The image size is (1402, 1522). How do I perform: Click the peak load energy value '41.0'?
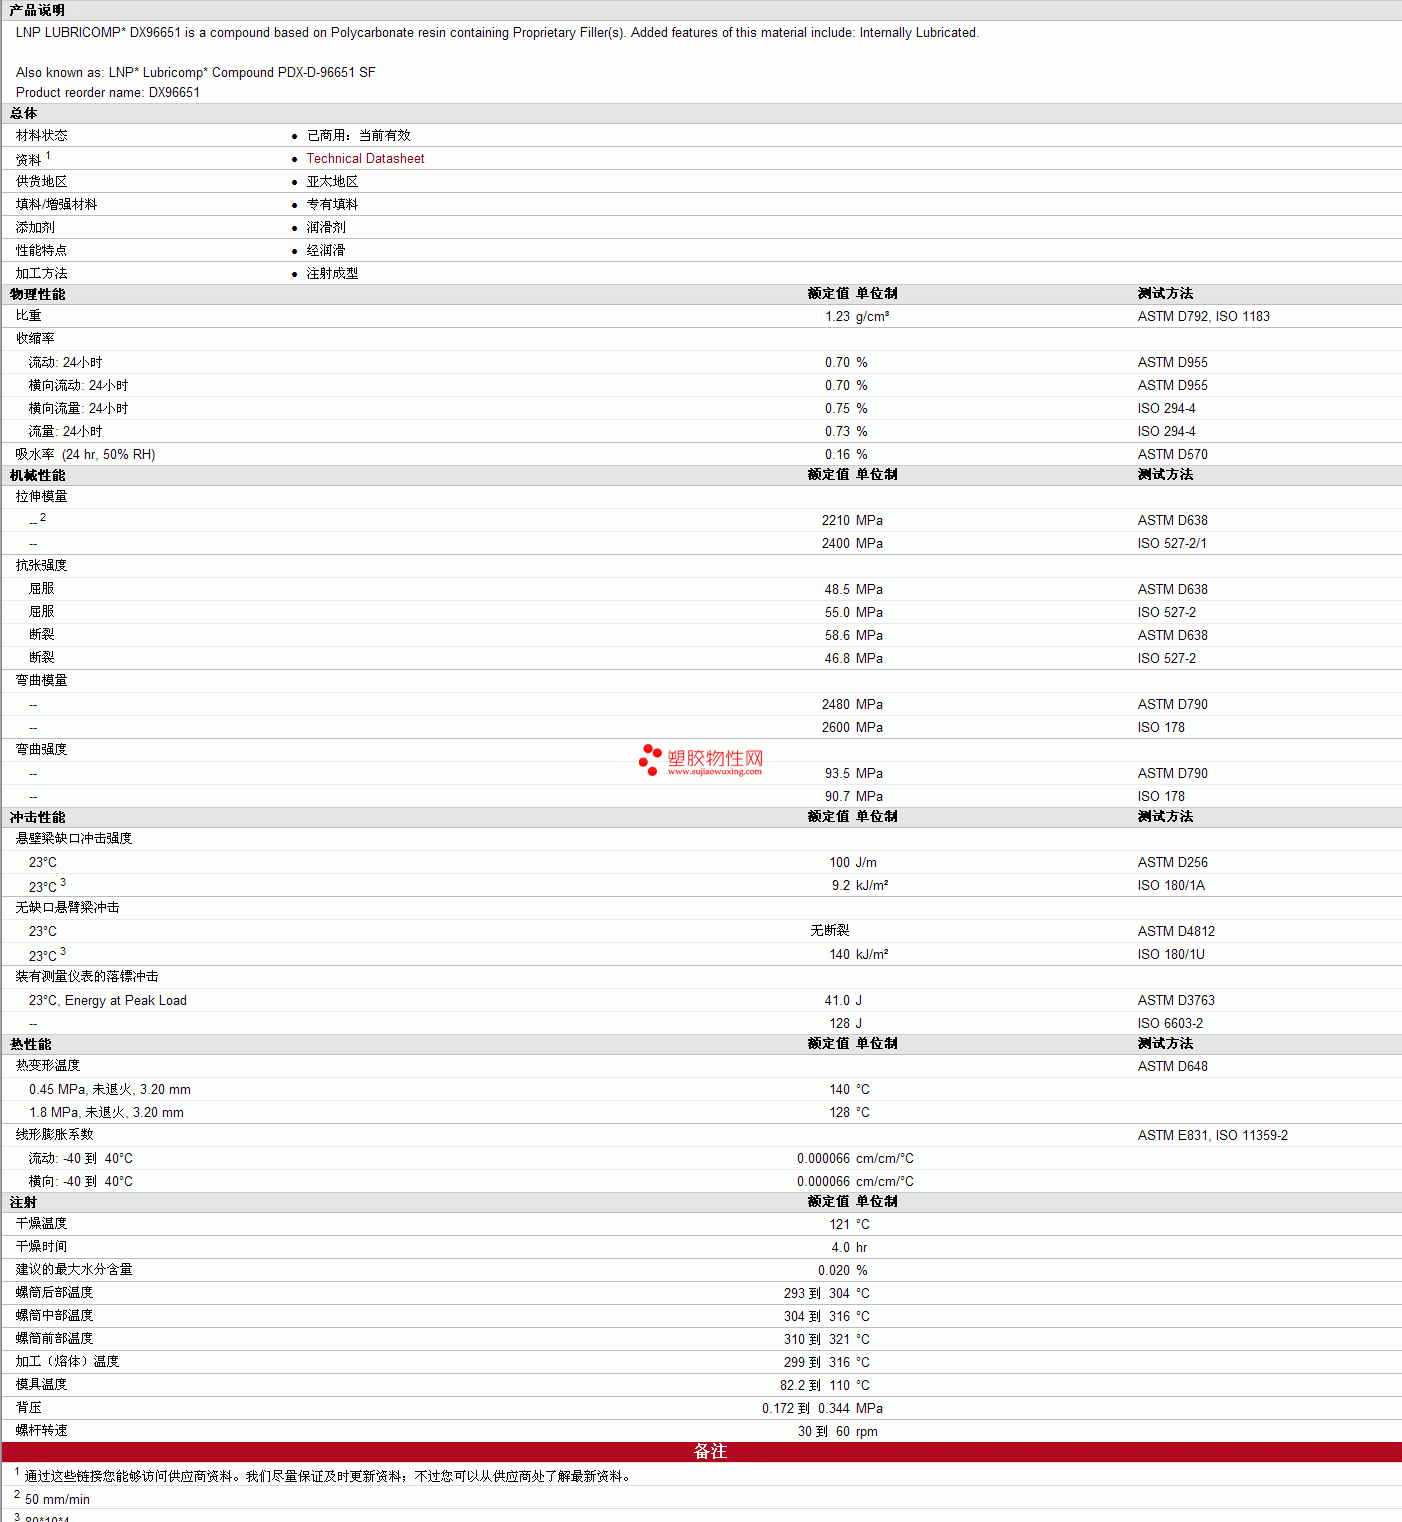(x=837, y=1000)
